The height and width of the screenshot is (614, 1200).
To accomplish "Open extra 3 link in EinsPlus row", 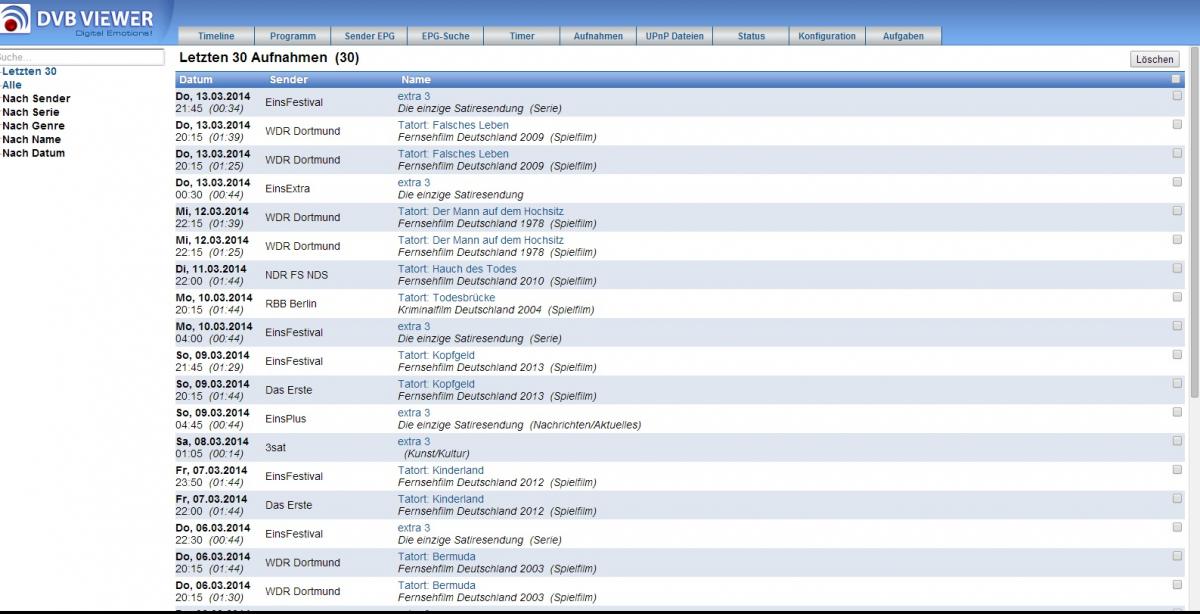I will [x=414, y=413].
